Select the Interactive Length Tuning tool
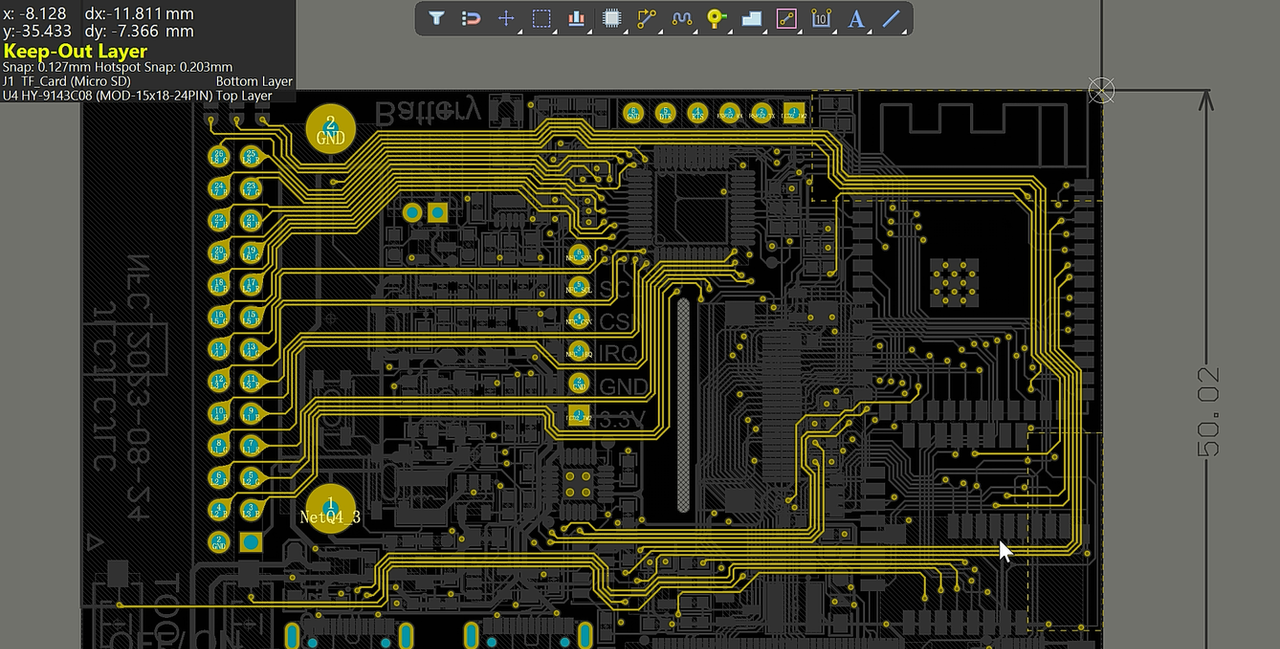Image resolution: width=1280 pixels, height=649 pixels. [x=682, y=18]
